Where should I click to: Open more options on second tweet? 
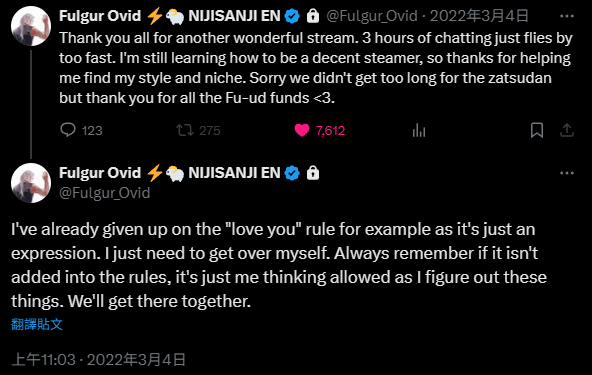click(x=567, y=173)
